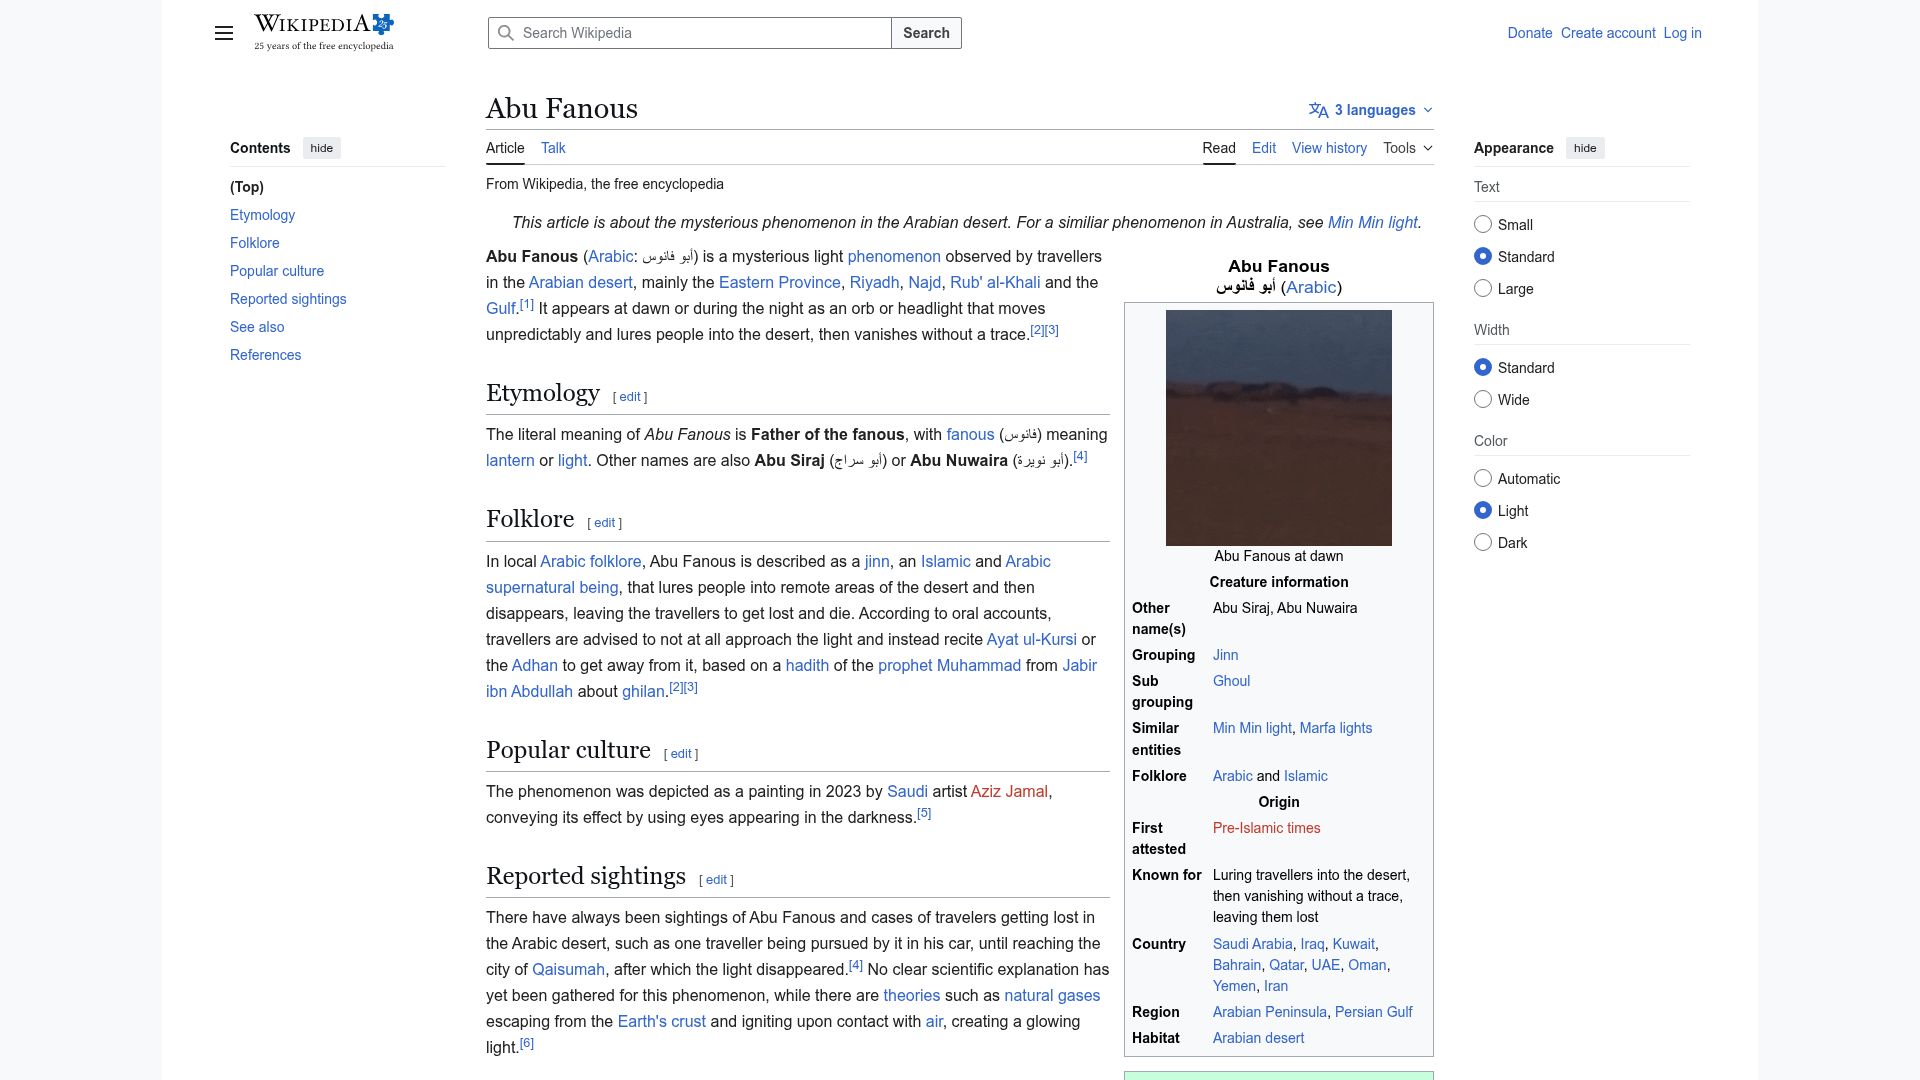The width and height of the screenshot is (1920, 1080).
Task: Edit the Popular culture section
Action: pyautogui.click(x=681, y=754)
